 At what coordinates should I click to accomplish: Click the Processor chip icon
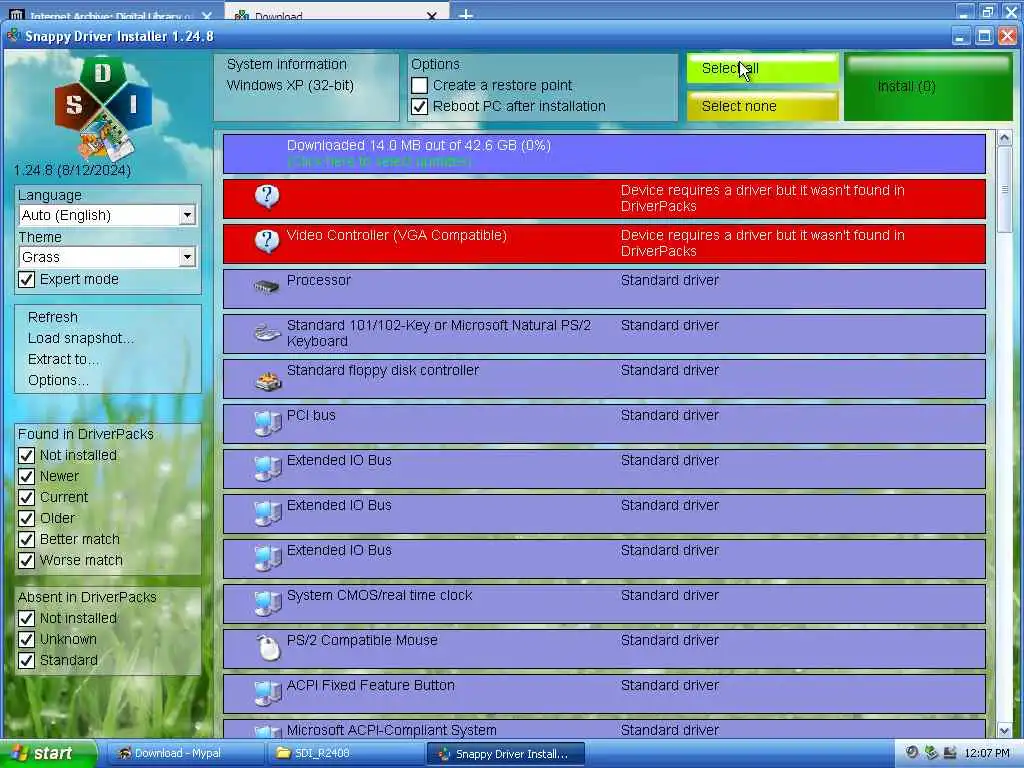click(x=266, y=286)
